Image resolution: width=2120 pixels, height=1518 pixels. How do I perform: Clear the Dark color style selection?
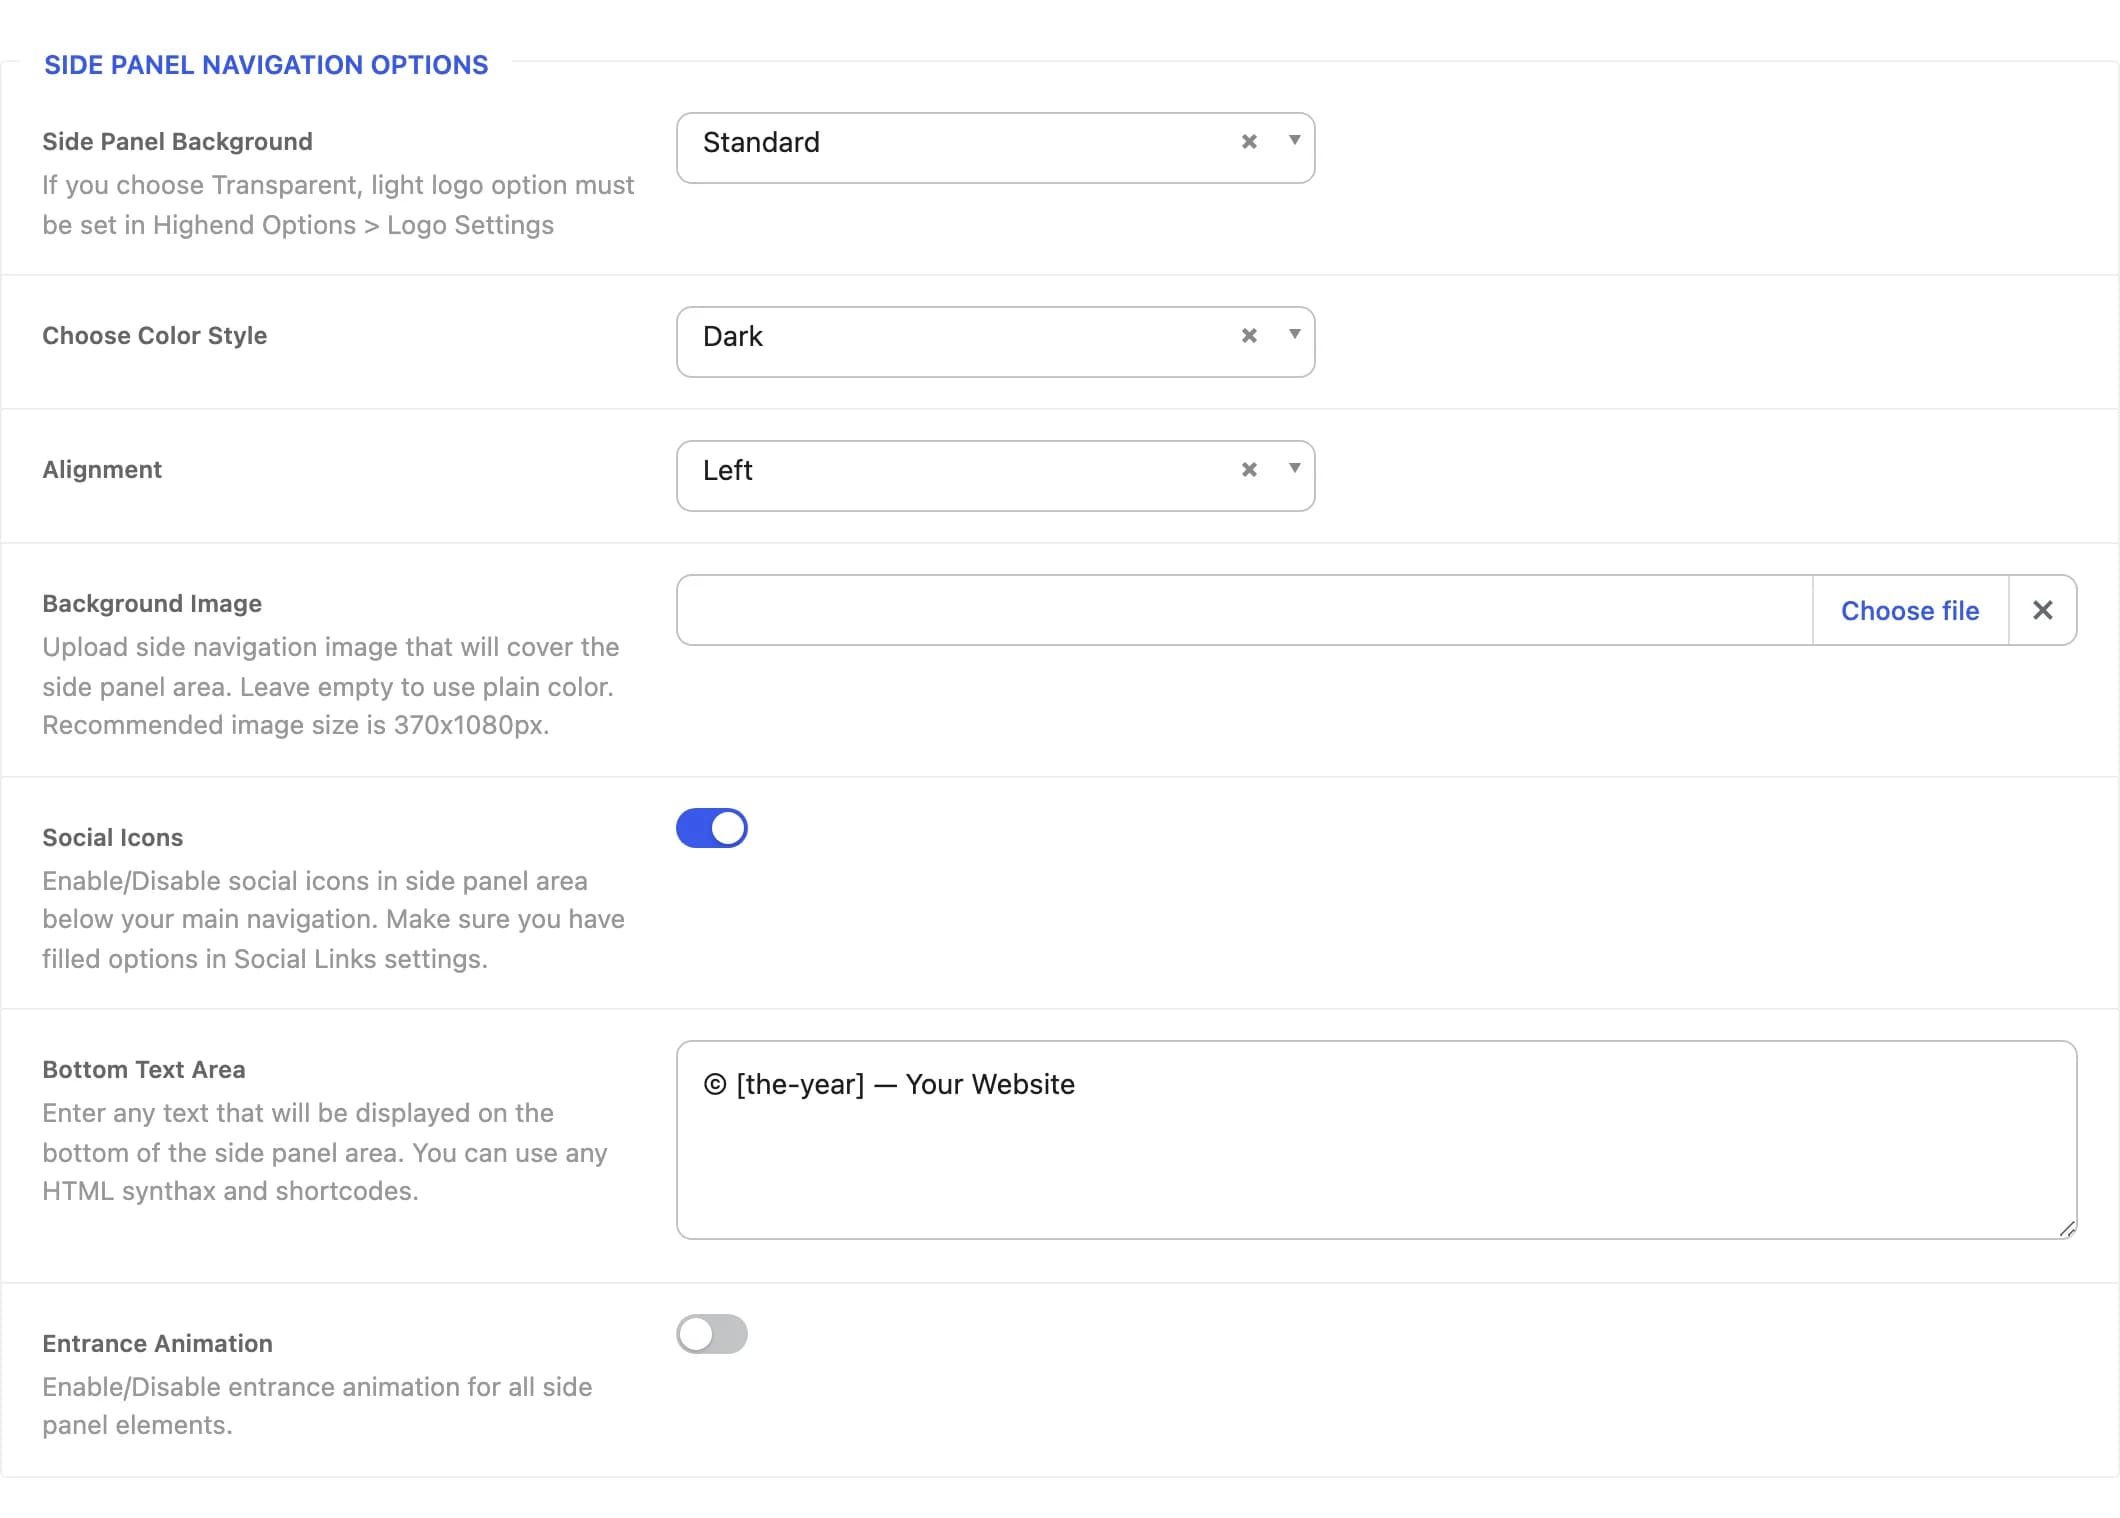1249,336
